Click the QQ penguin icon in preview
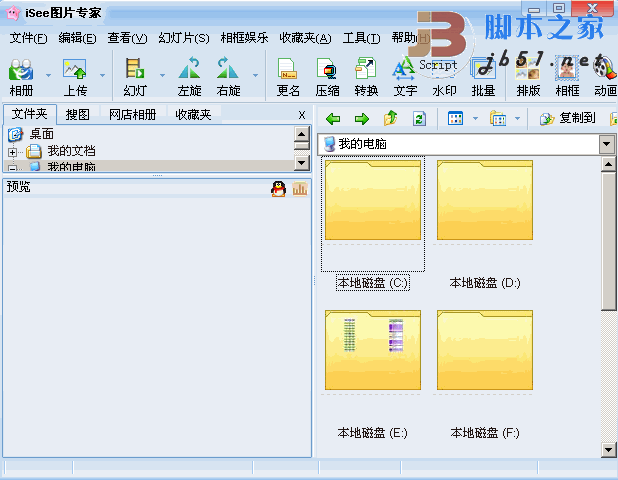 pyautogui.click(x=278, y=189)
